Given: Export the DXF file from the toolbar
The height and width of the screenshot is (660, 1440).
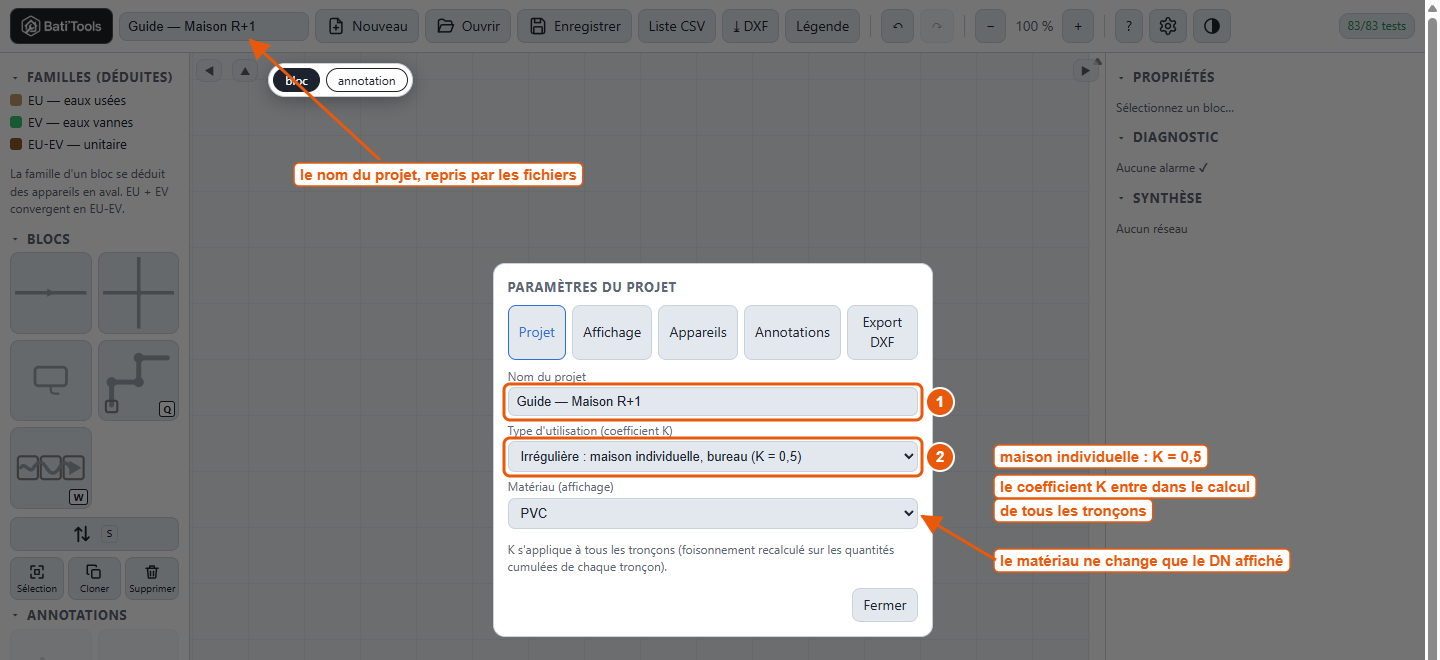Looking at the screenshot, I should click(750, 26).
